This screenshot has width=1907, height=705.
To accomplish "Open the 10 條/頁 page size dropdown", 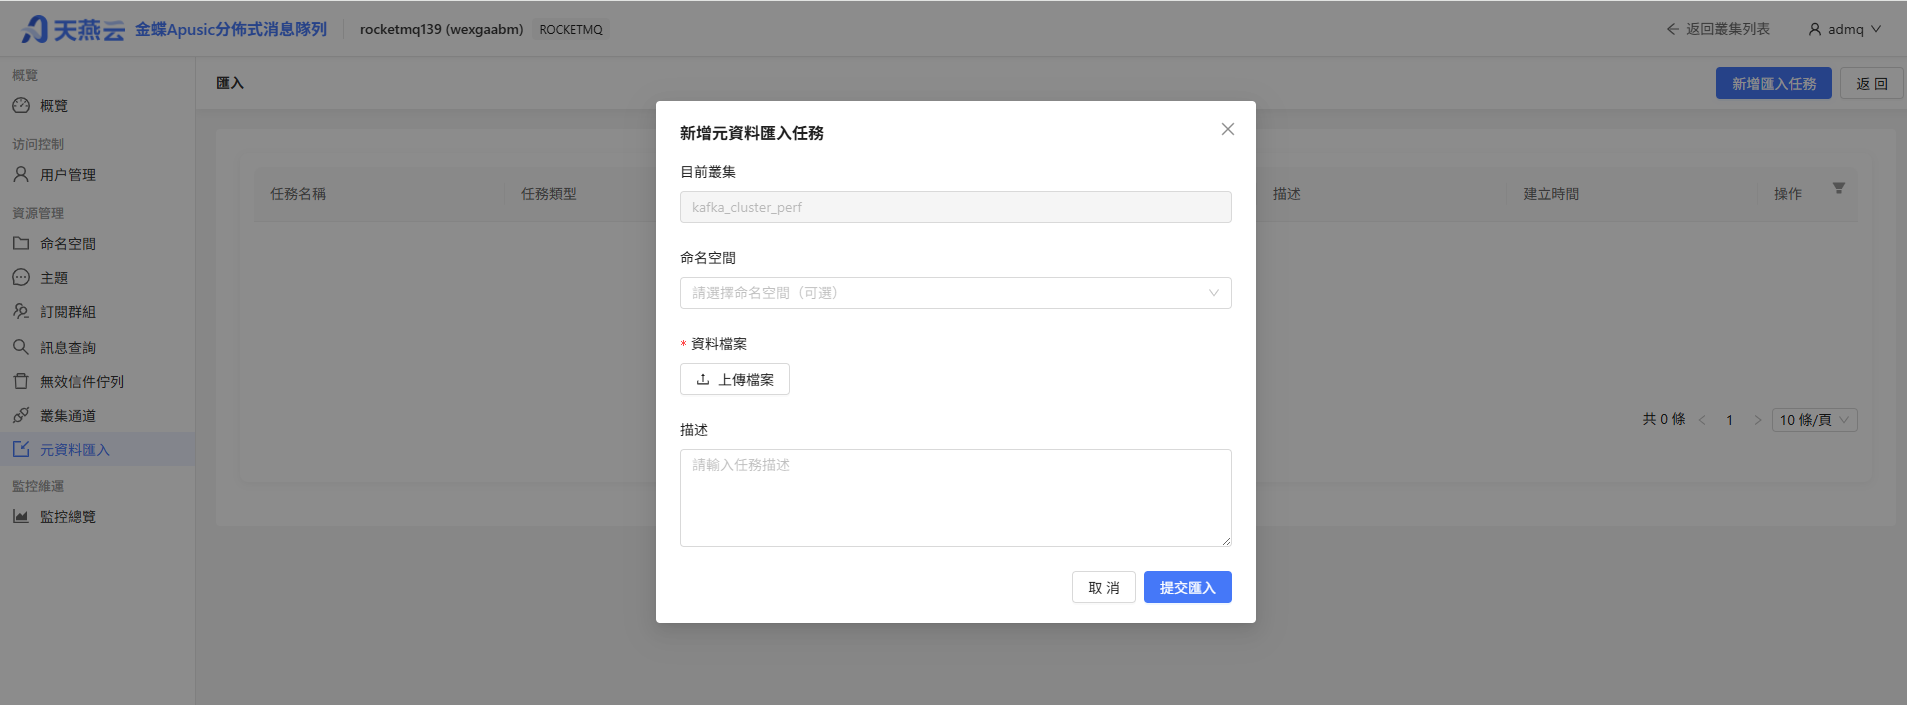I will [x=1815, y=420].
